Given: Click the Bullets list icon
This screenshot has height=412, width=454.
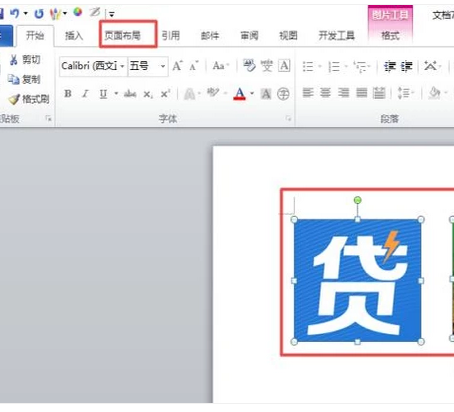Looking at the screenshot, I should pyautogui.click(x=308, y=66).
